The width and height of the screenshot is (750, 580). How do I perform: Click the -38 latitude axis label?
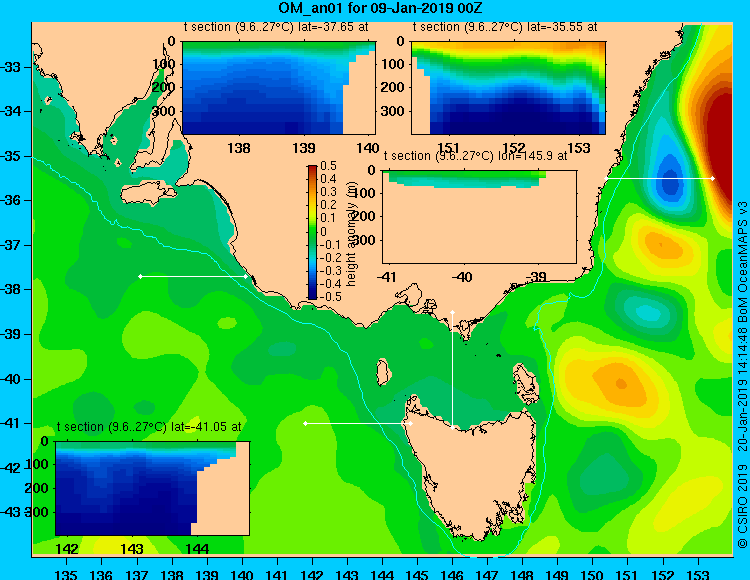tap(11, 289)
